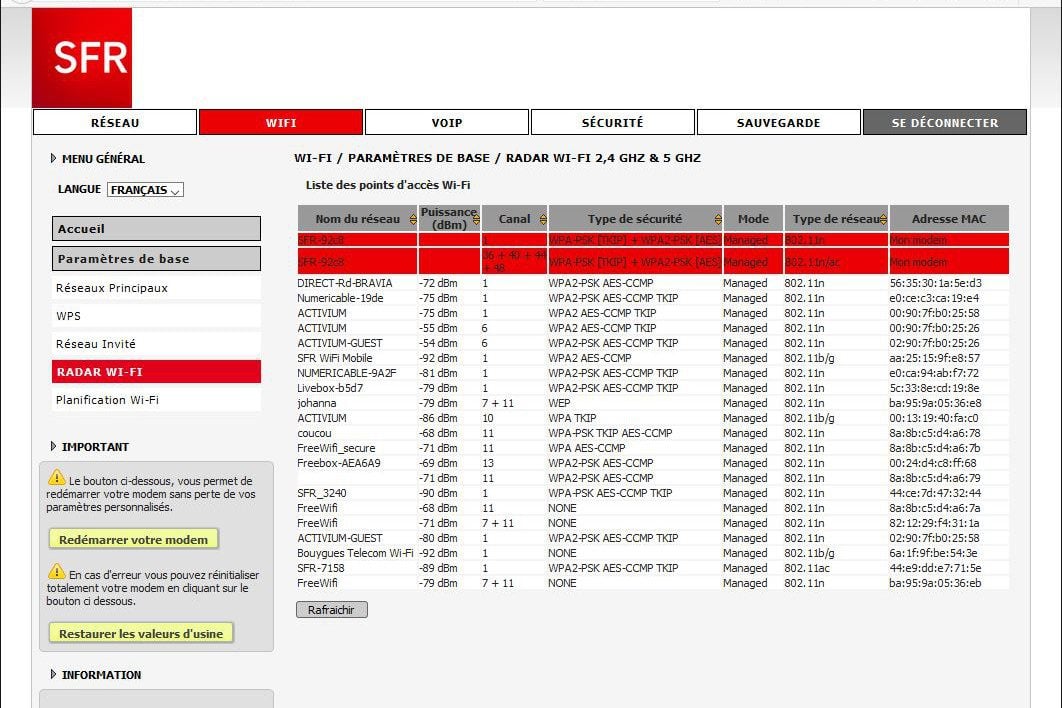This screenshot has width=1062, height=708.
Task: Go to the VOIP tab
Action: (x=446, y=123)
